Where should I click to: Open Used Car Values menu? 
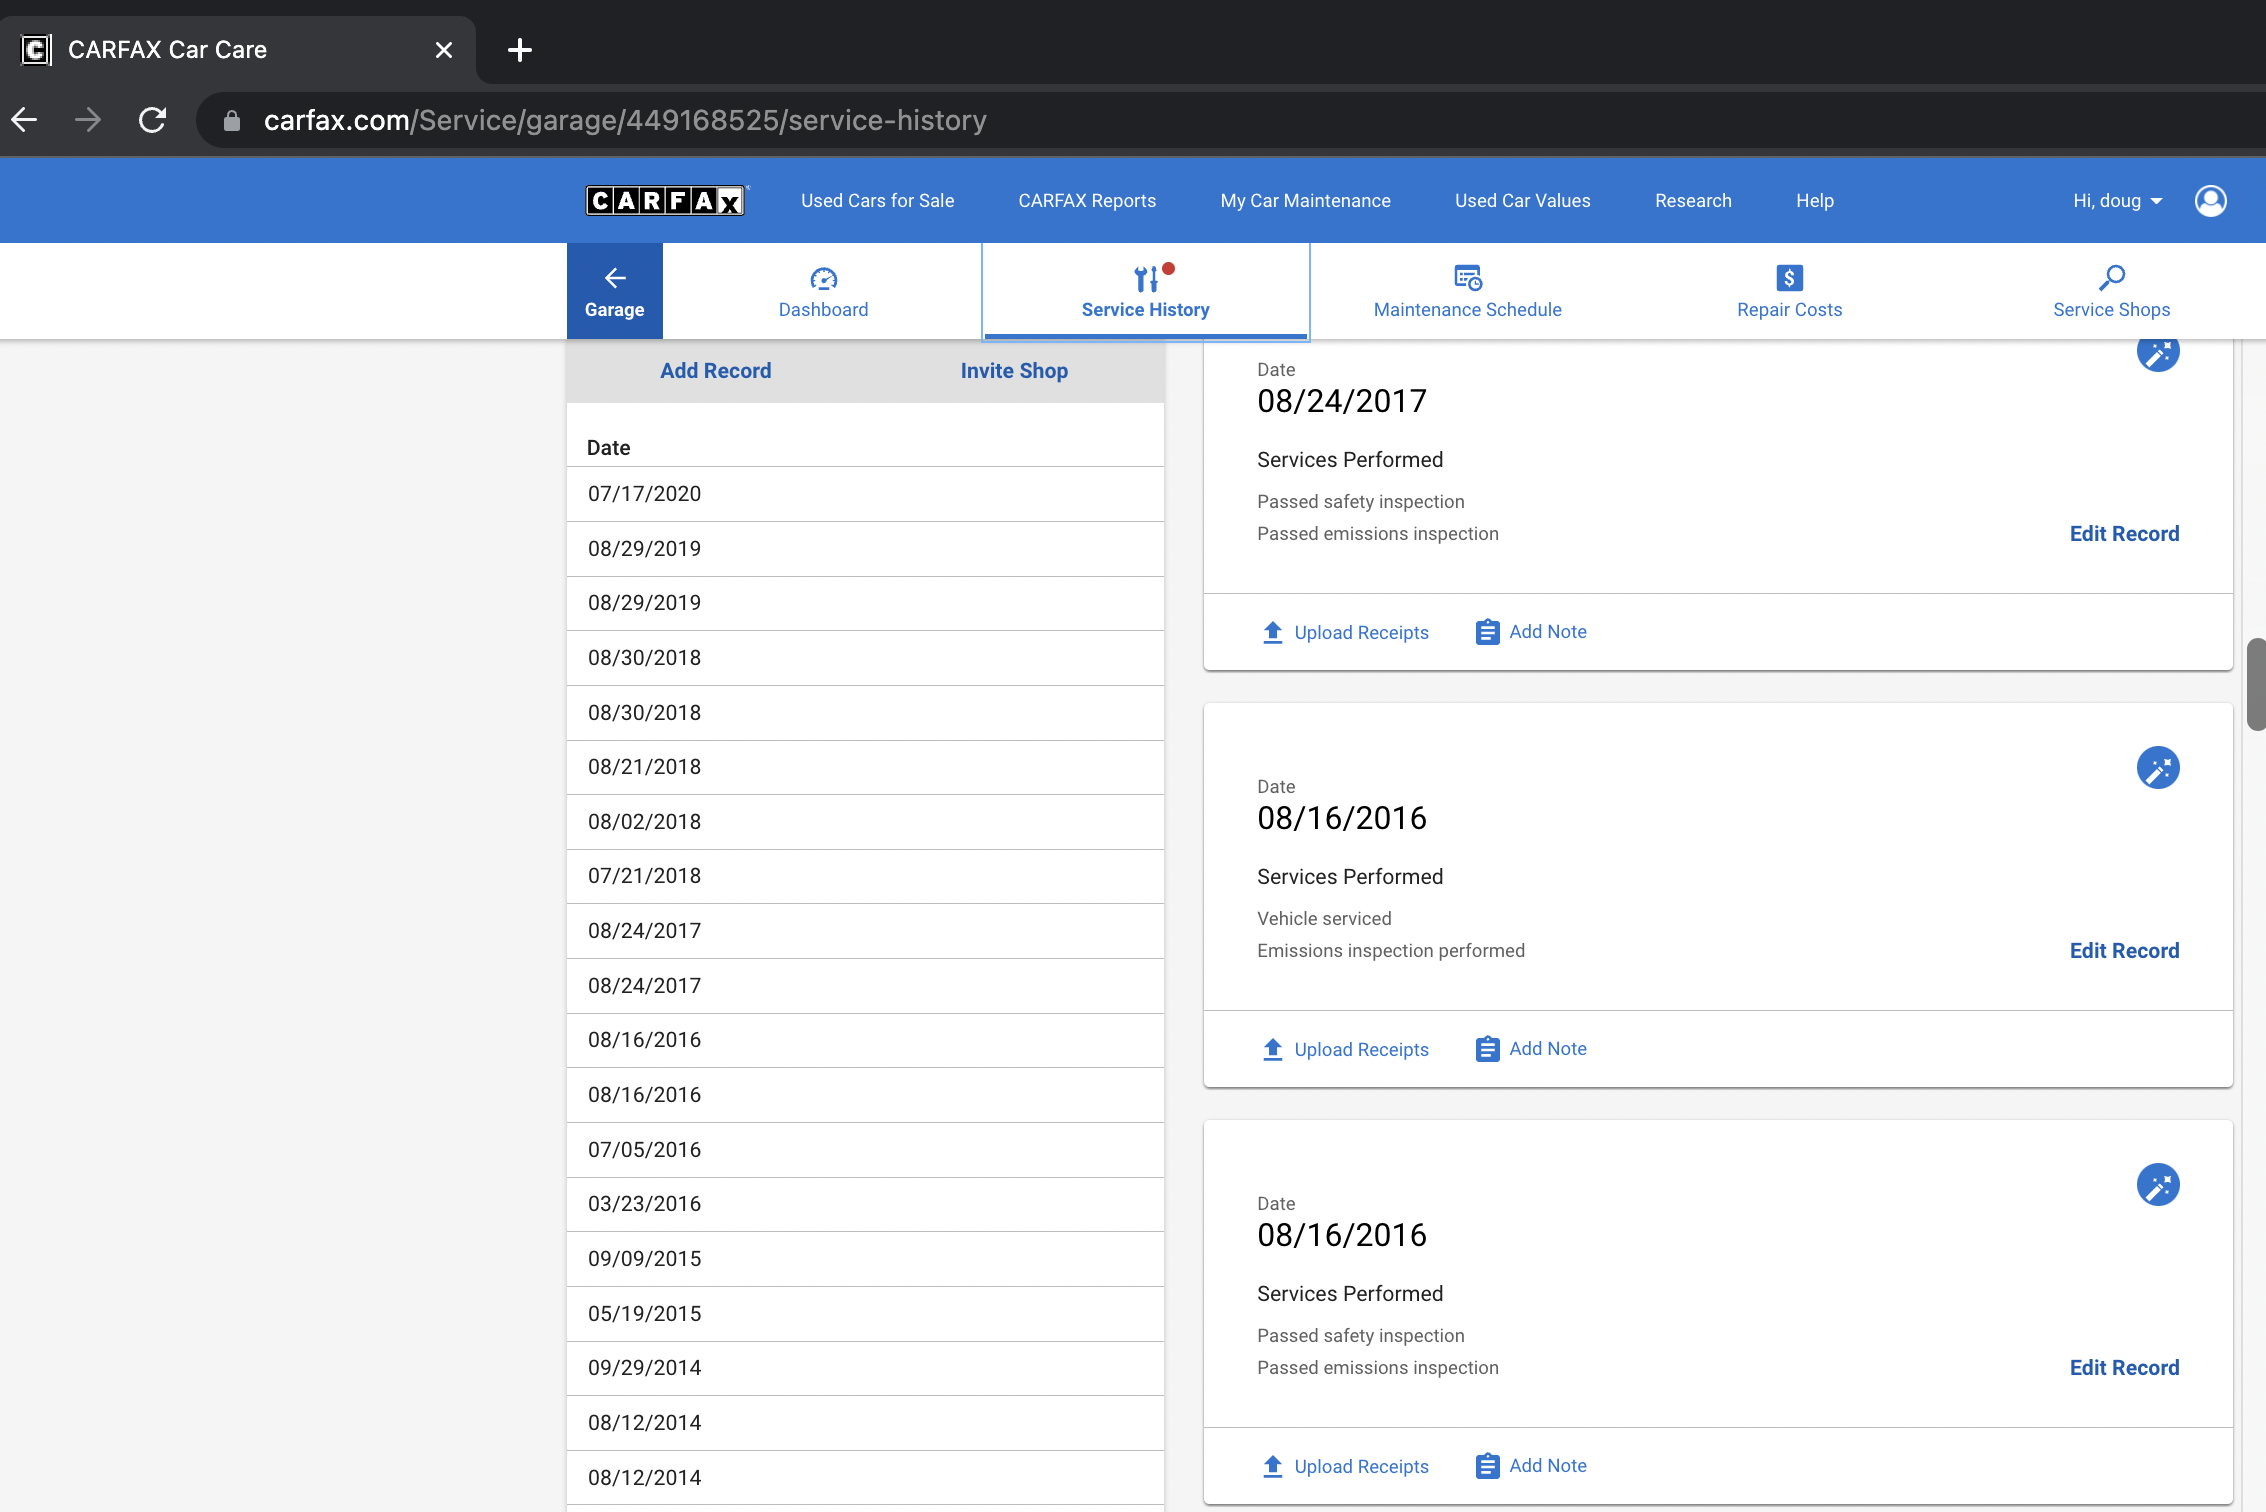[x=1522, y=201]
